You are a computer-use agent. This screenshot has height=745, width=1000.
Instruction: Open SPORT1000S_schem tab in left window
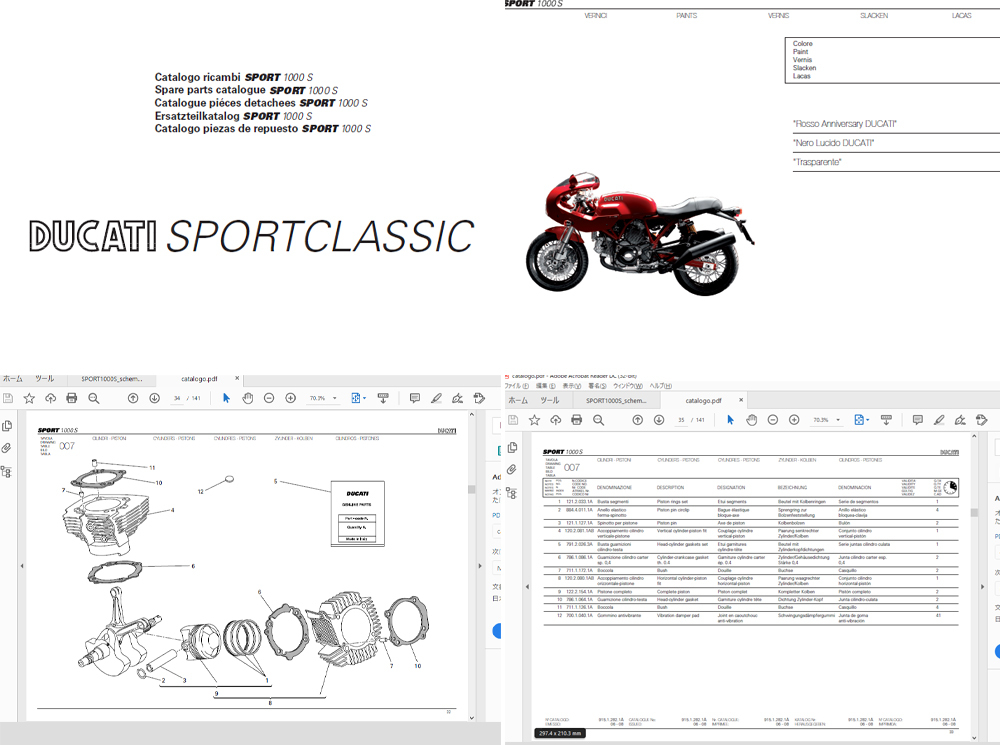point(112,379)
